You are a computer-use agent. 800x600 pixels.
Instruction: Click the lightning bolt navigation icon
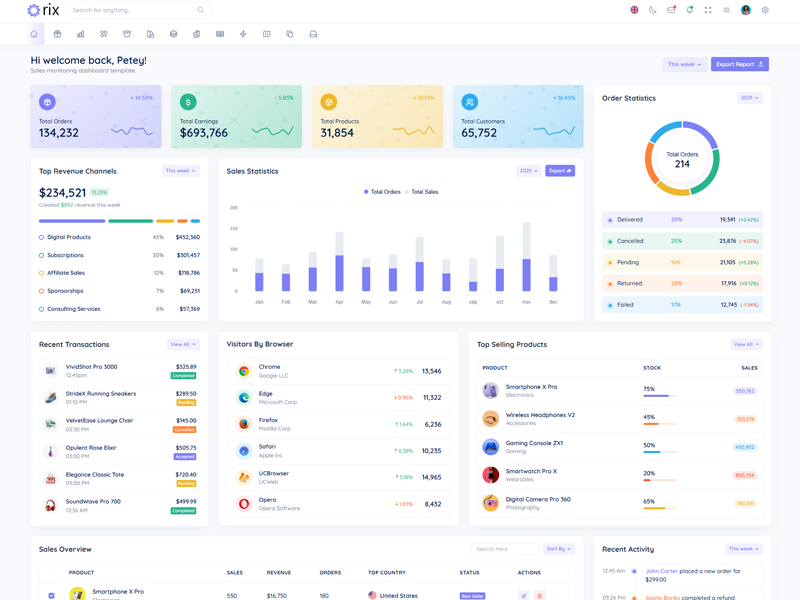243,34
